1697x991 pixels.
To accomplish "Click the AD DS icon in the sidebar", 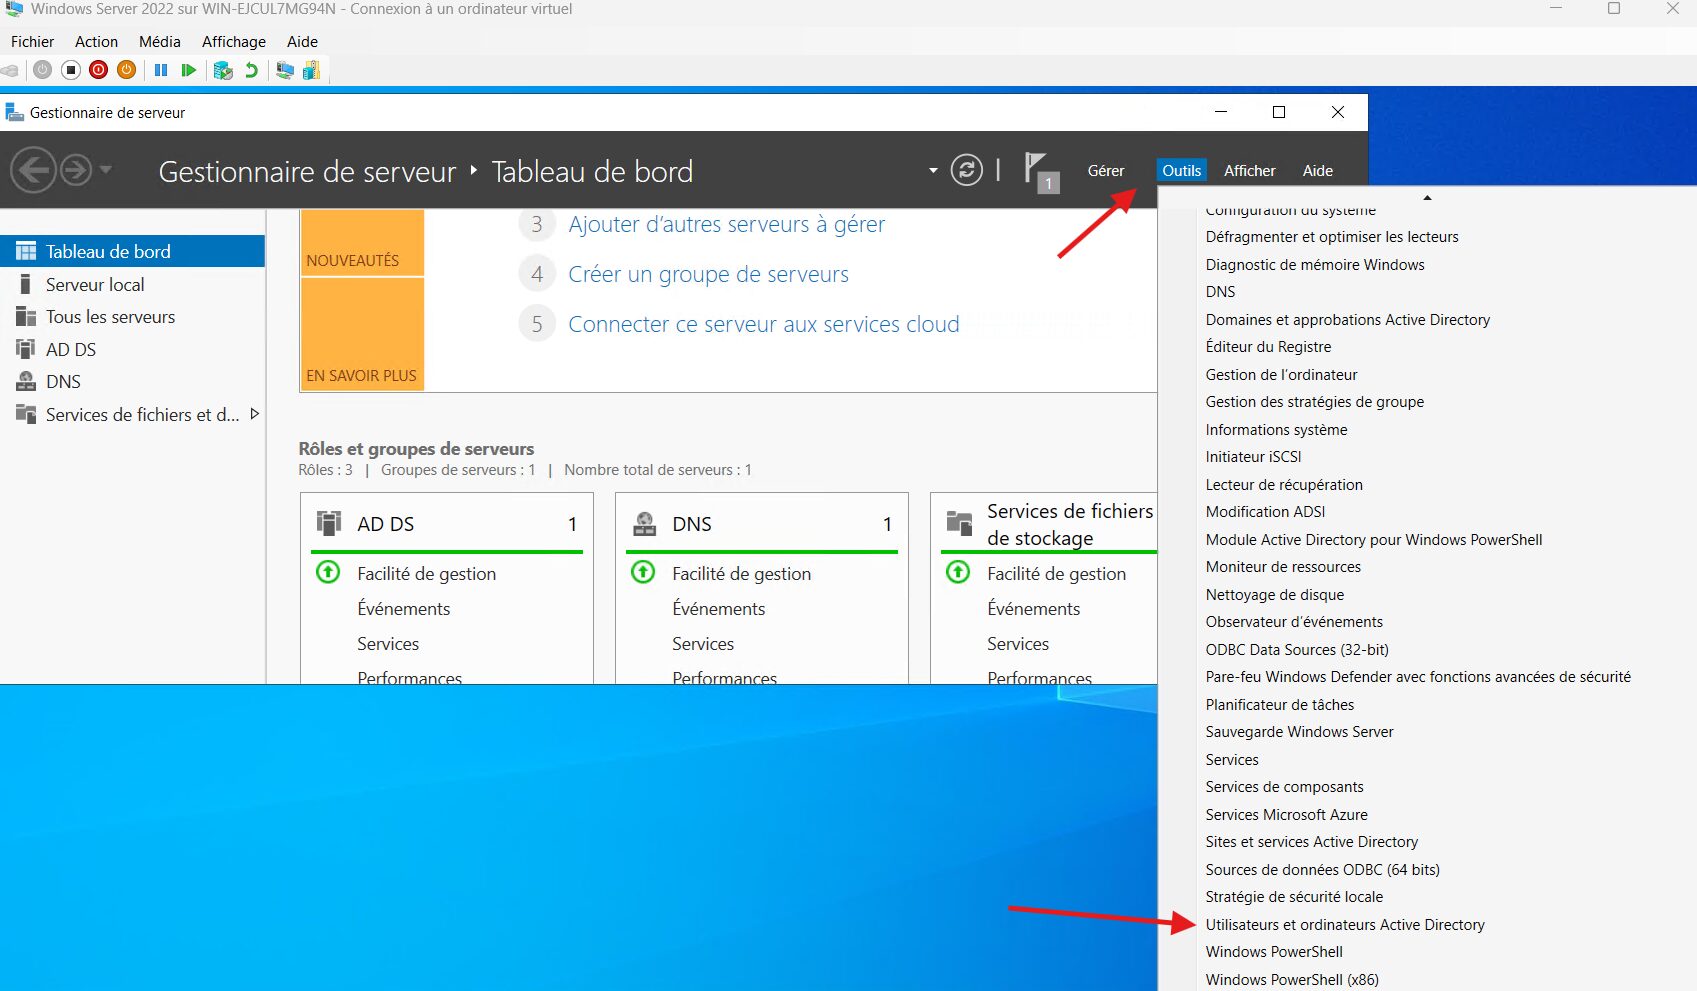I will point(26,349).
